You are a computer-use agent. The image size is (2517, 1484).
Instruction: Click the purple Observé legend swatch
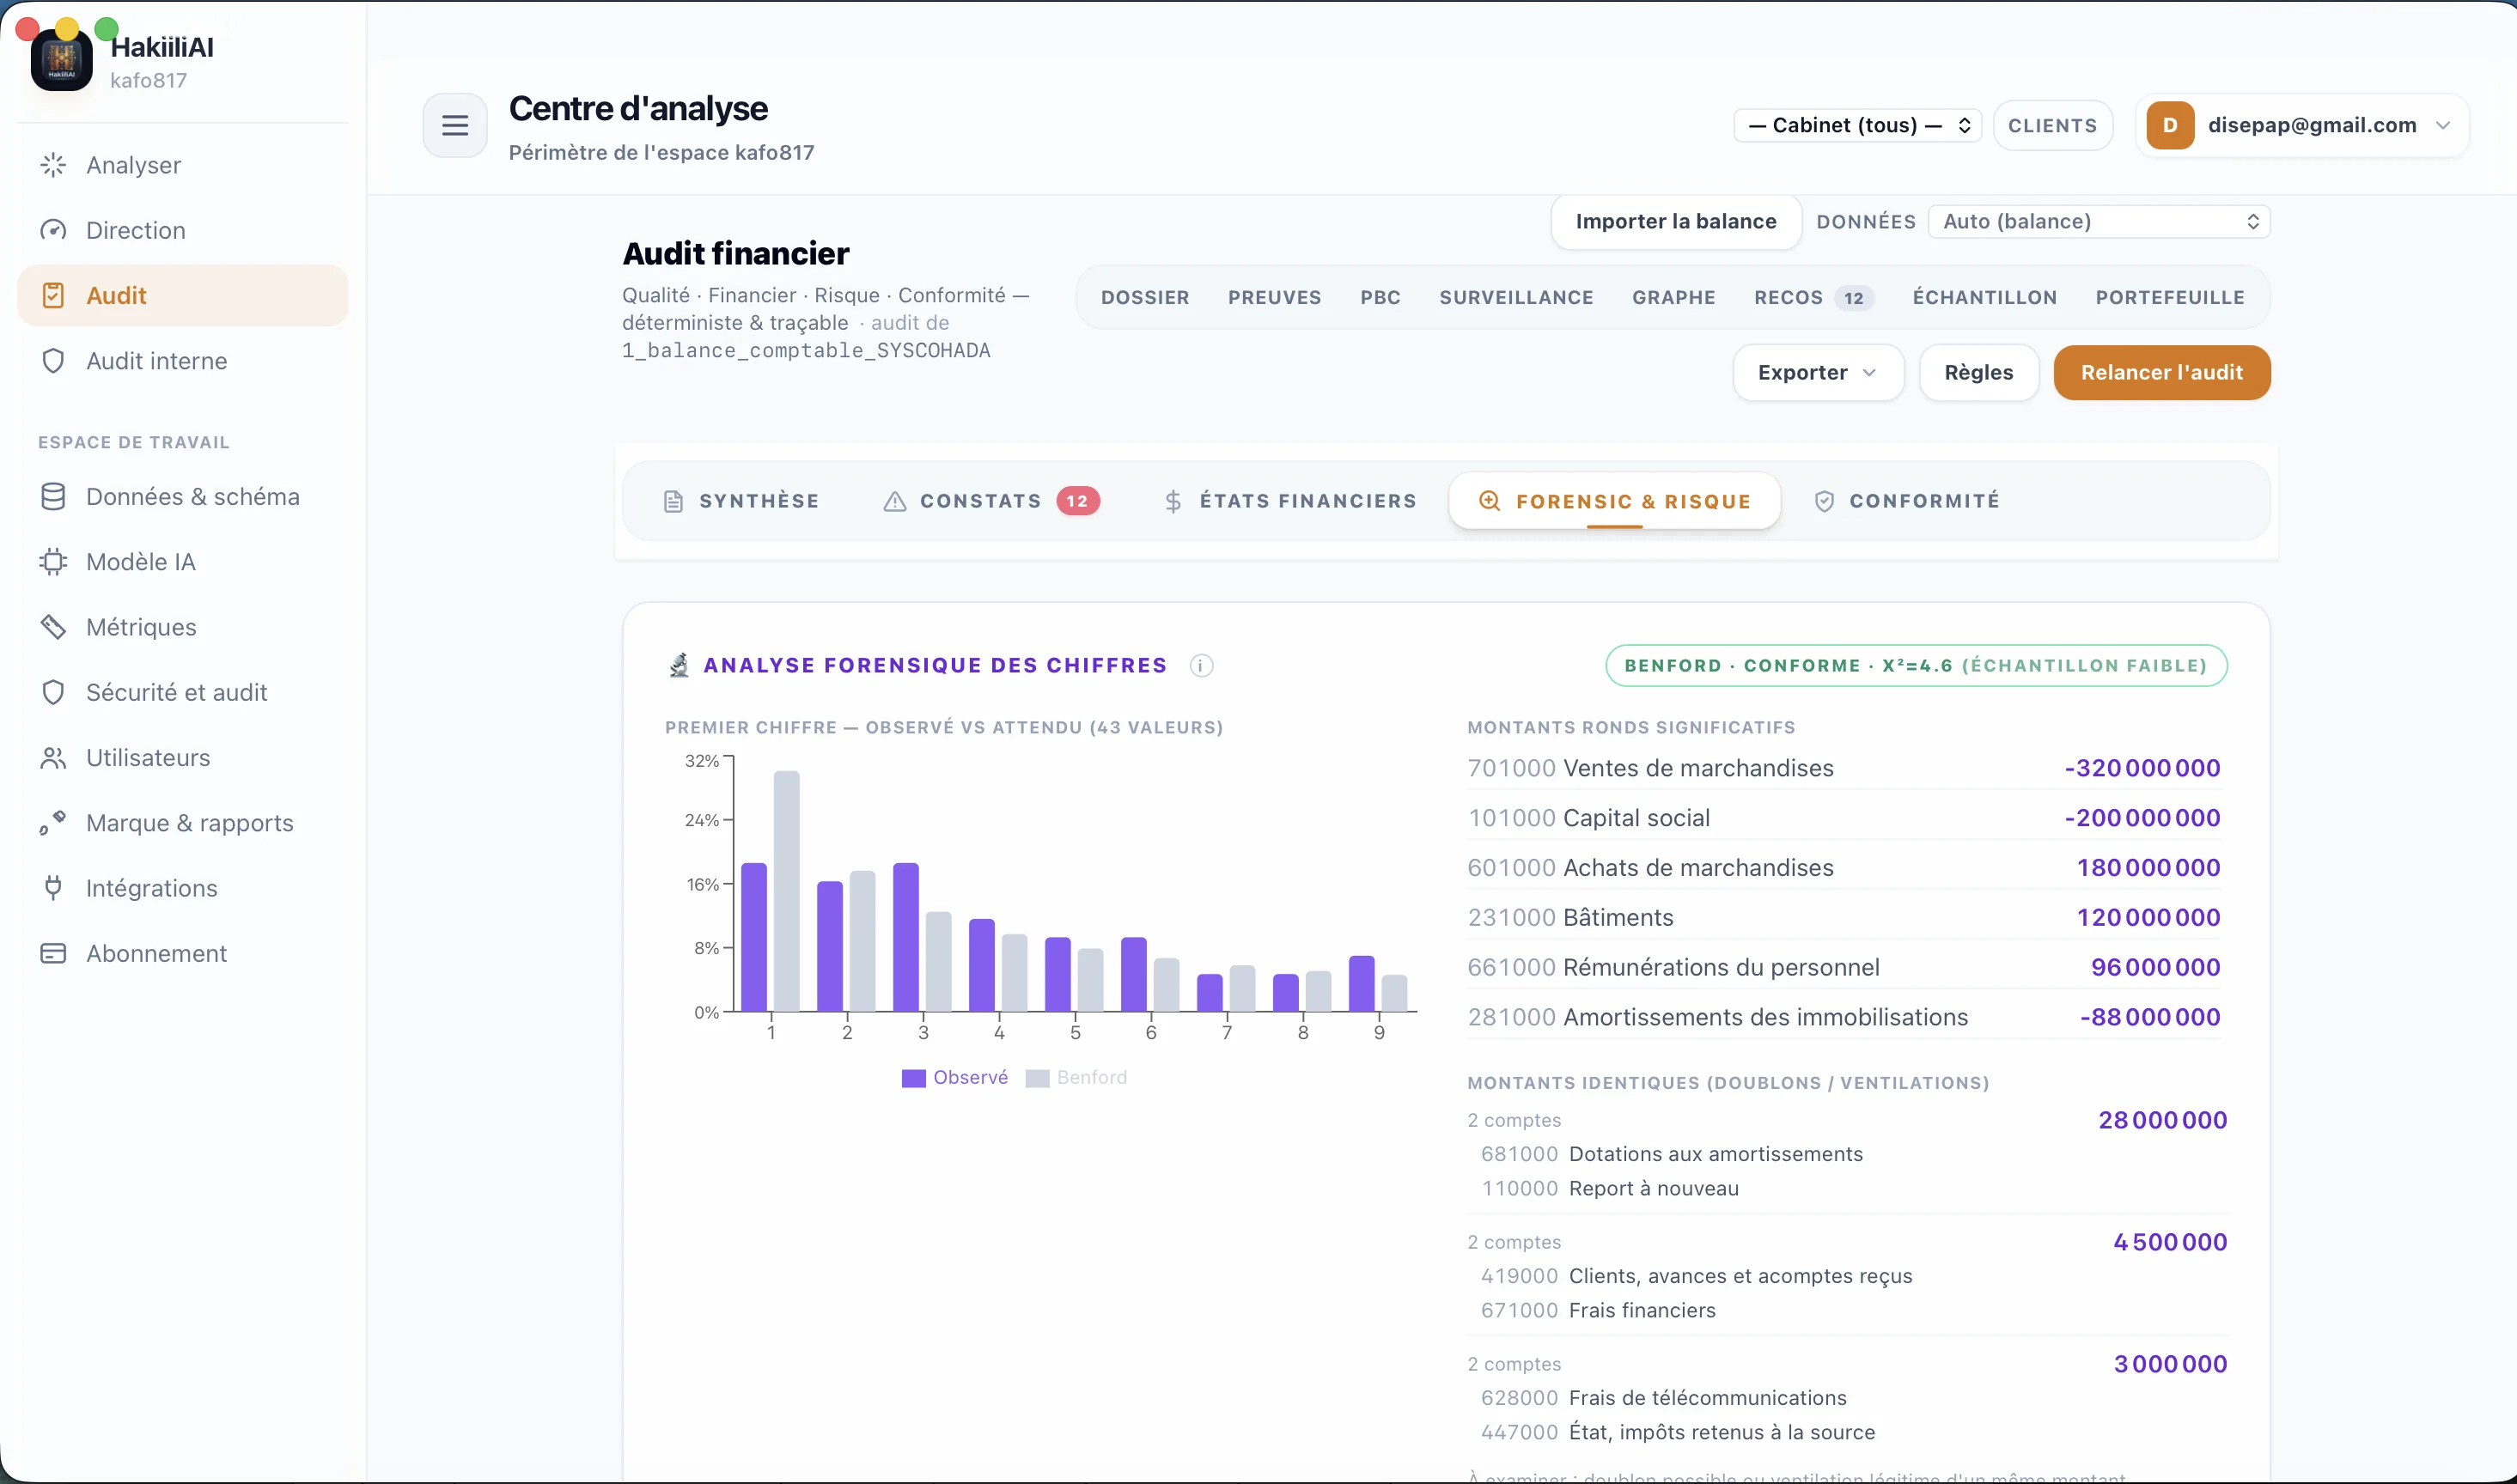coord(913,1078)
